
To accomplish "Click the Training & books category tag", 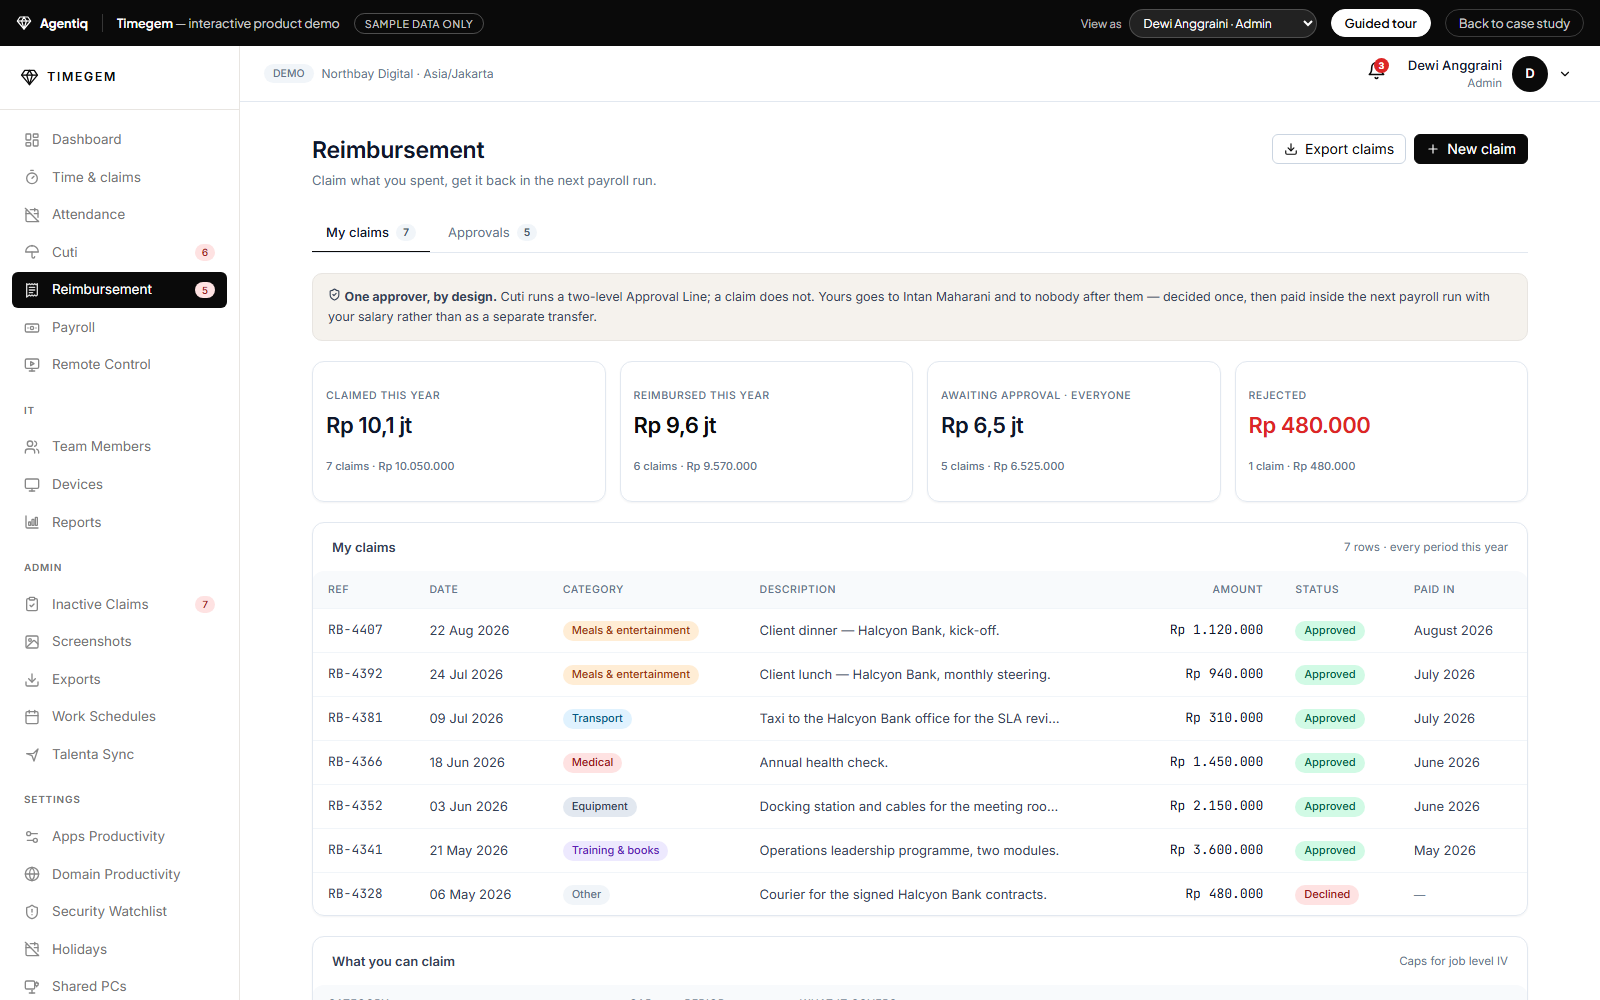I will (x=615, y=851).
